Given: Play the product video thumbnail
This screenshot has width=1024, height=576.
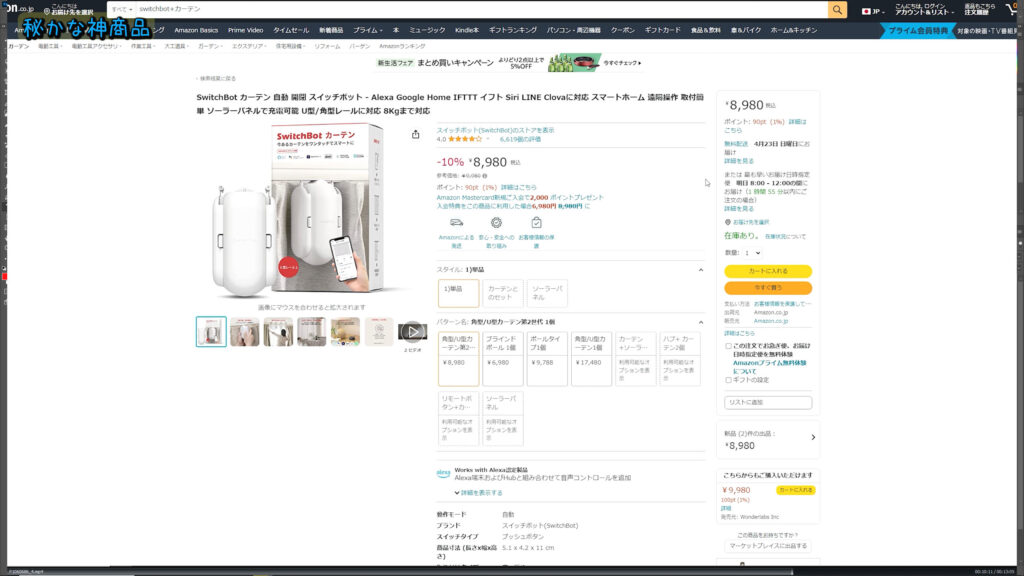Looking at the screenshot, I should point(412,331).
